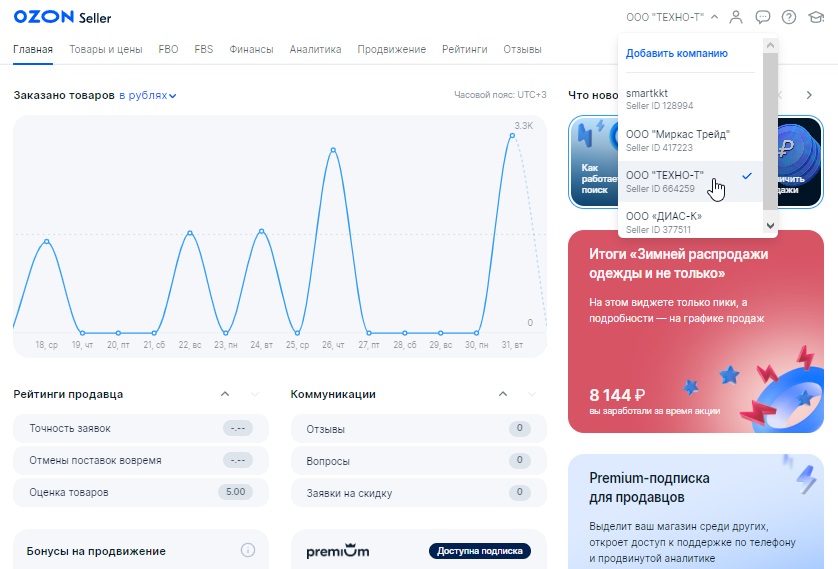Open the chat messages icon
This screenshot has height=569, width=838.
click(x=763, y=17)
